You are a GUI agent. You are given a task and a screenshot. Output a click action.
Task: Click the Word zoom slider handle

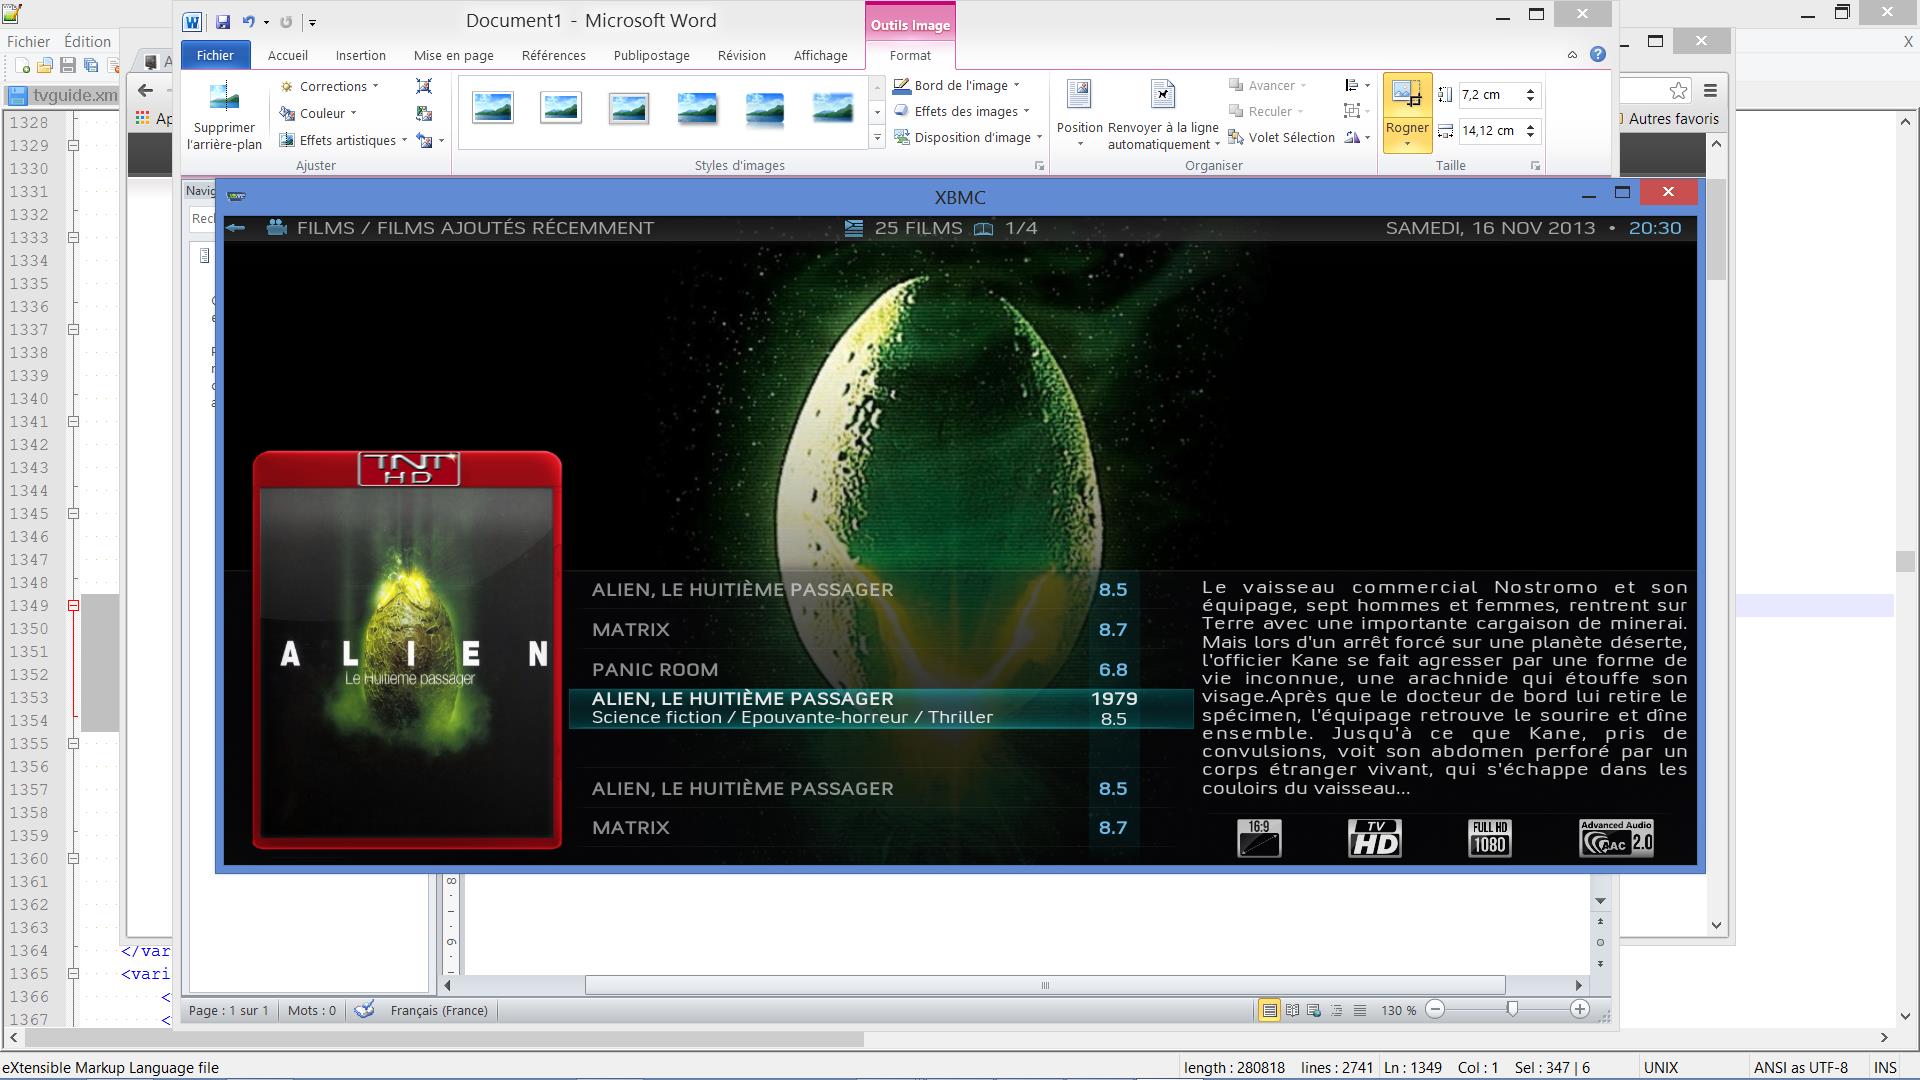coord(1512,1010)
